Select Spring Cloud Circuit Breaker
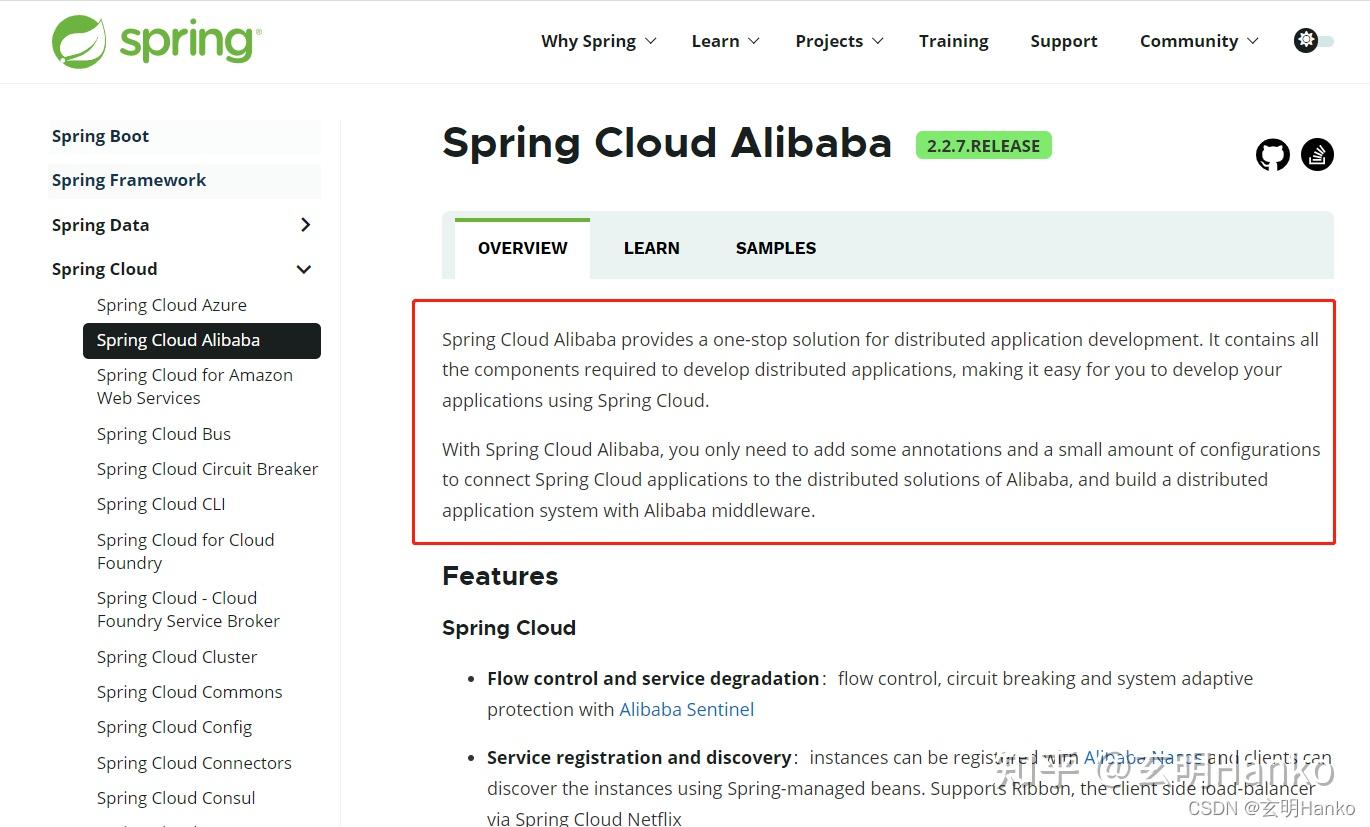Image resolution: width=1370 pixels, height=827 pixels. pos(207,469)
